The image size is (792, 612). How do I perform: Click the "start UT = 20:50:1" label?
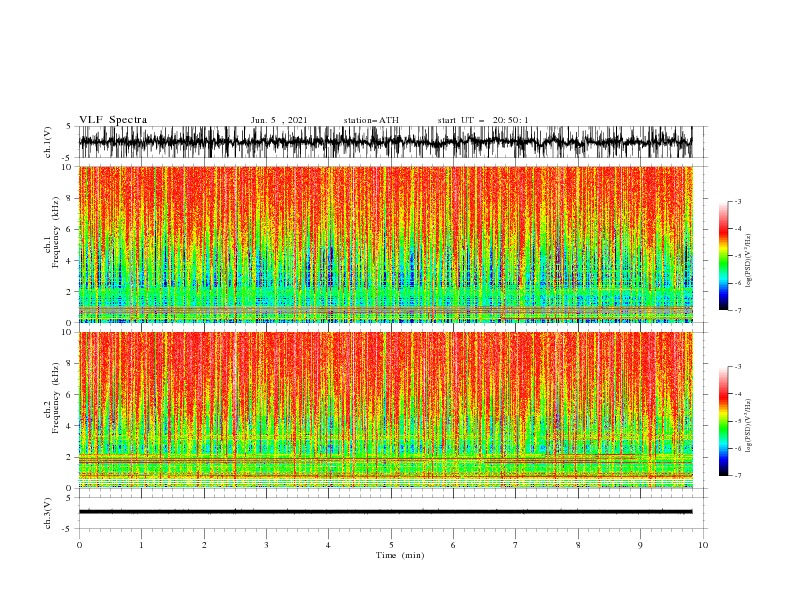(483, 120)
